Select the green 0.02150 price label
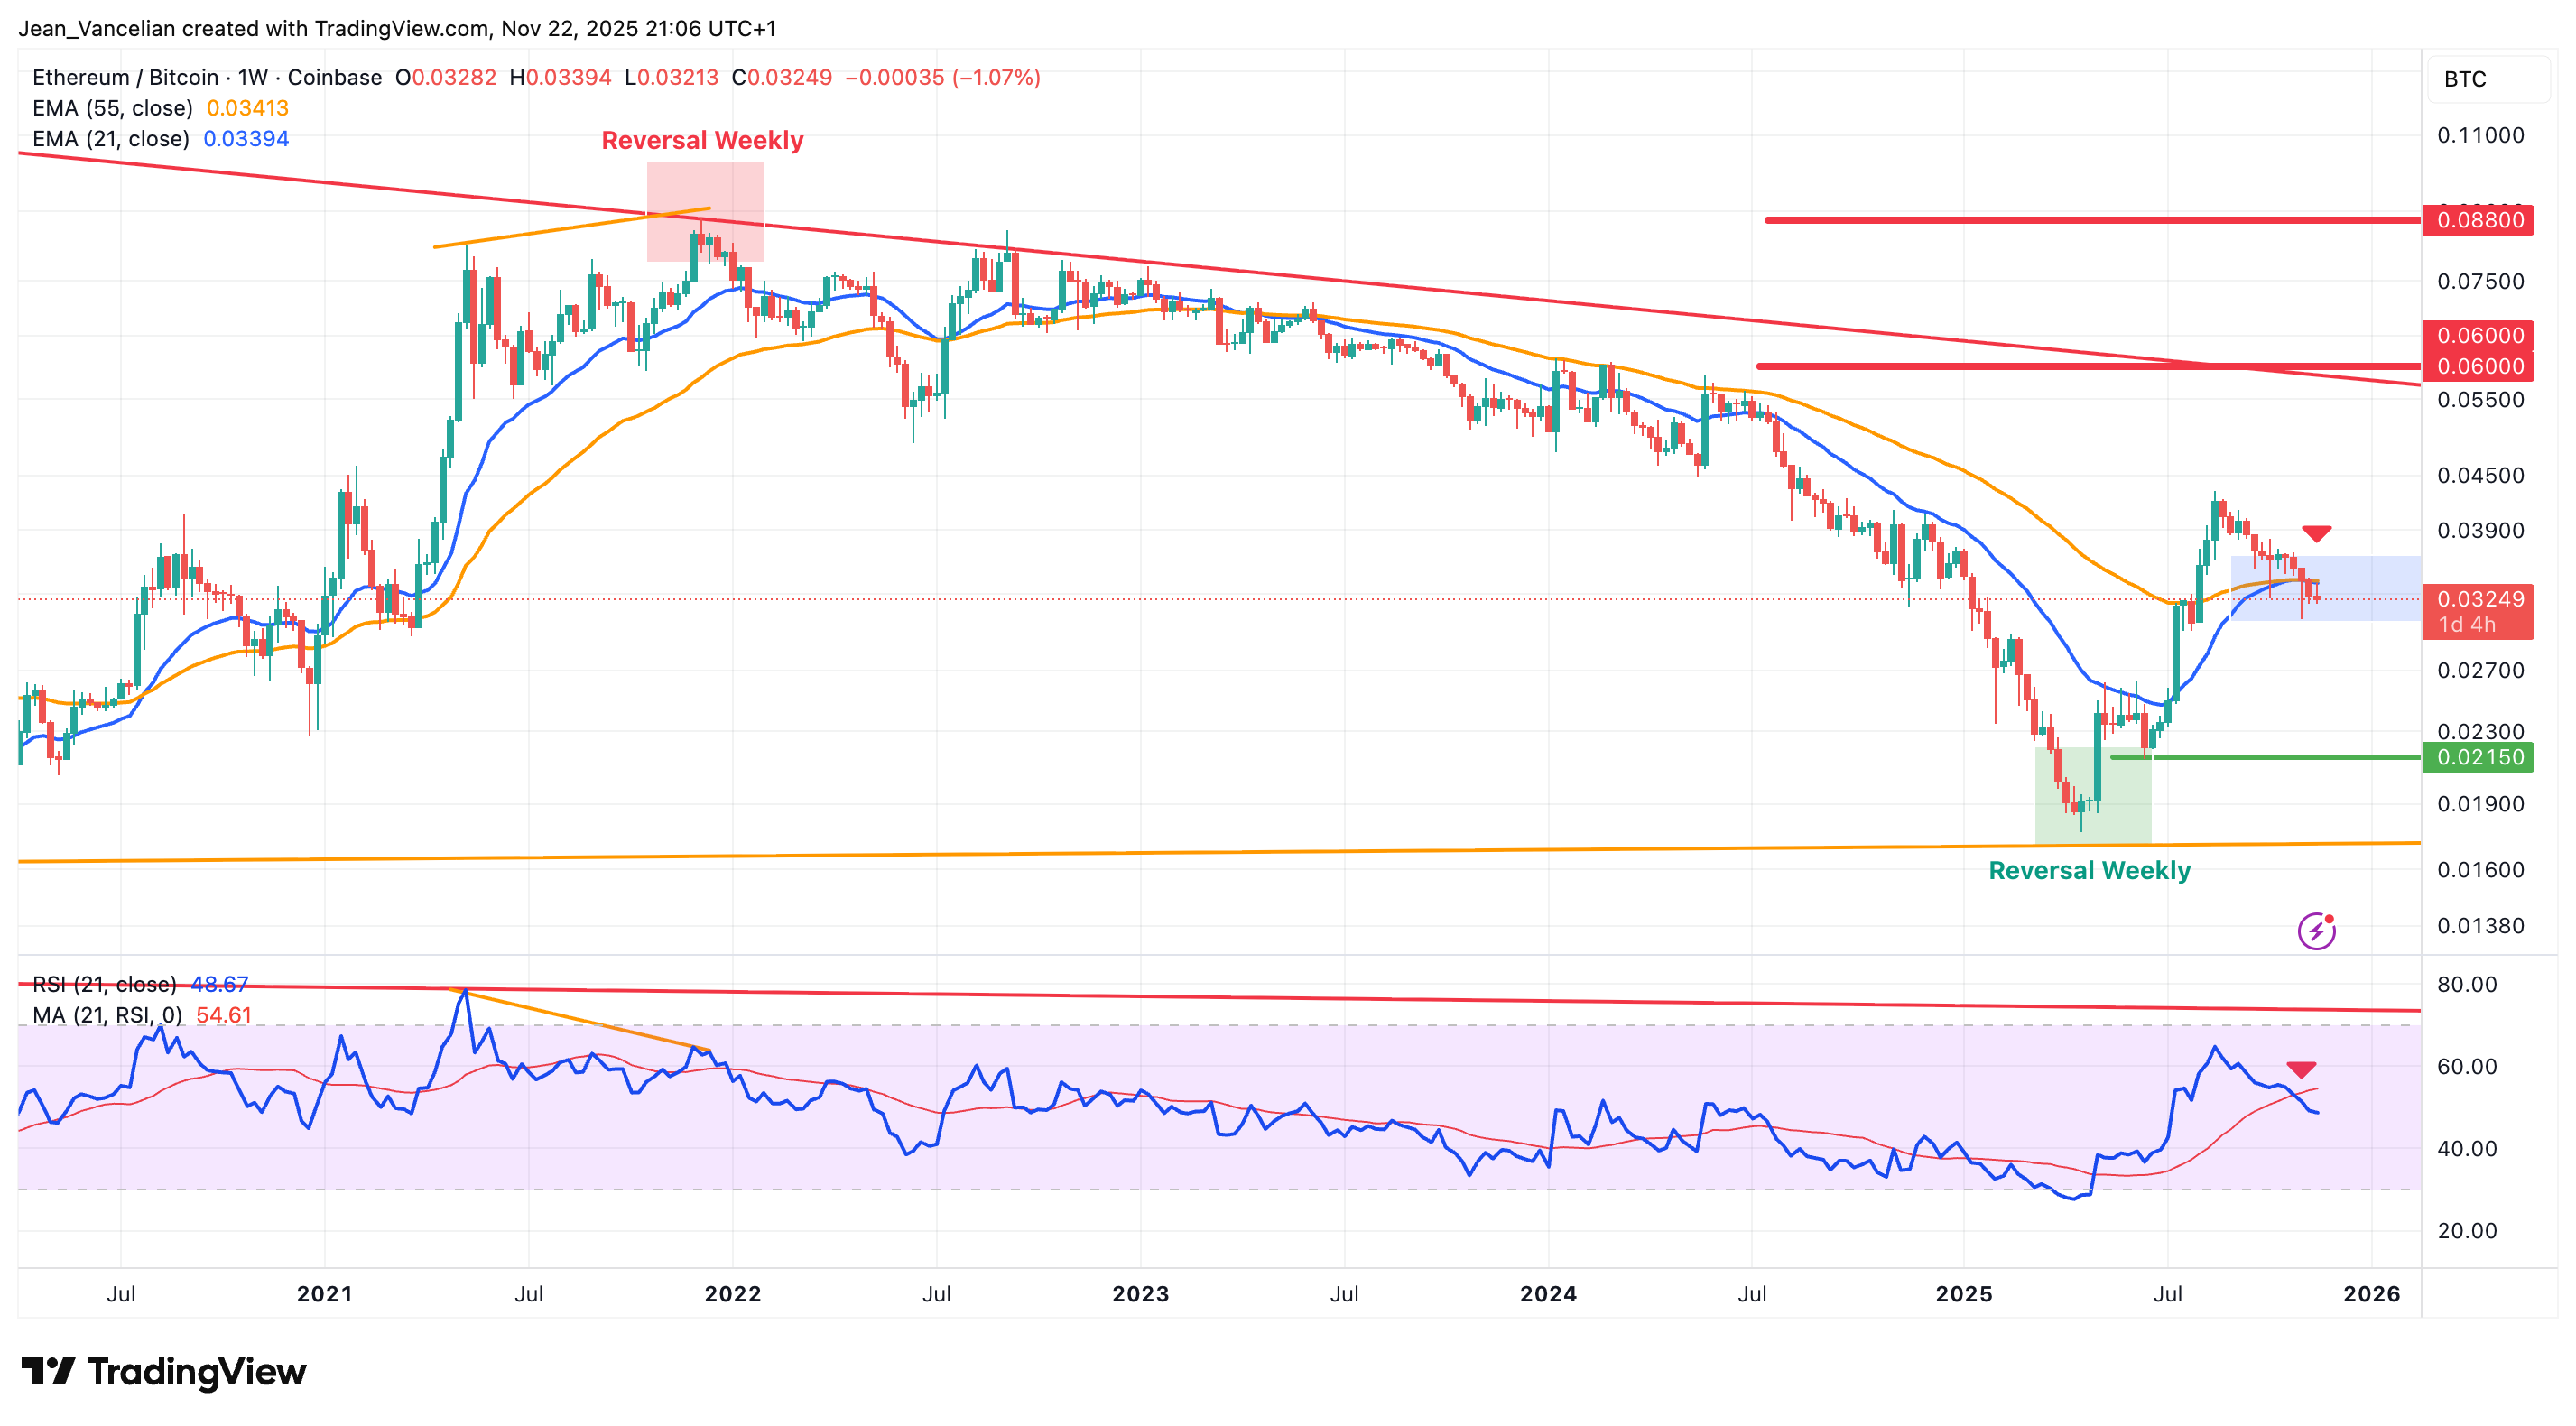 pyautogui.click(x=2478, y=757)
